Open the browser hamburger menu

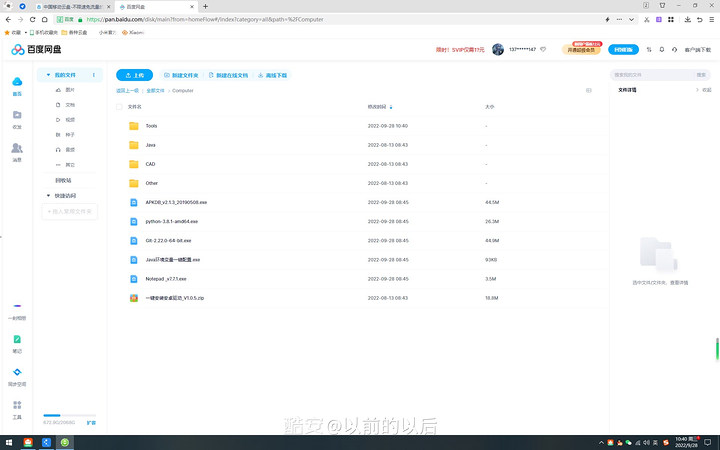[712, 19]
